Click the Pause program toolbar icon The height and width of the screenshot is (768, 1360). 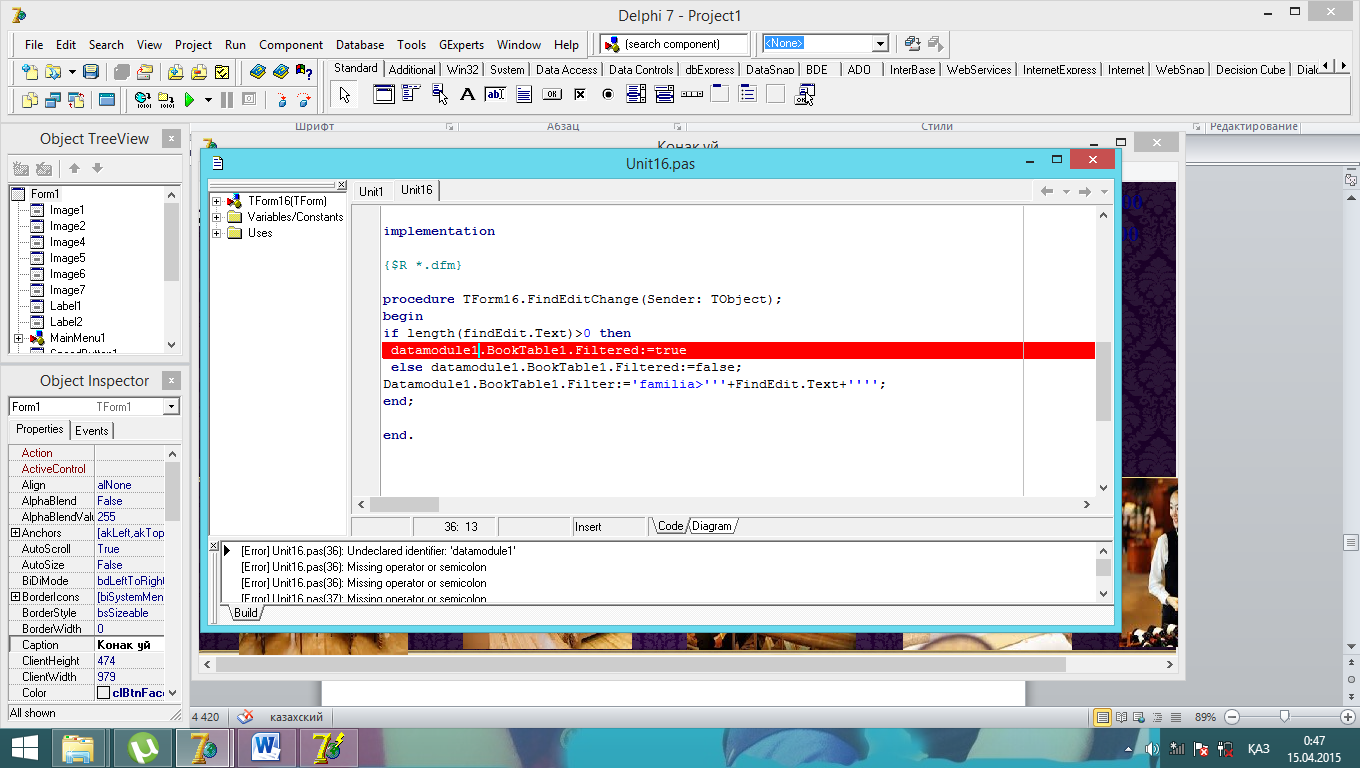(227, 99)
